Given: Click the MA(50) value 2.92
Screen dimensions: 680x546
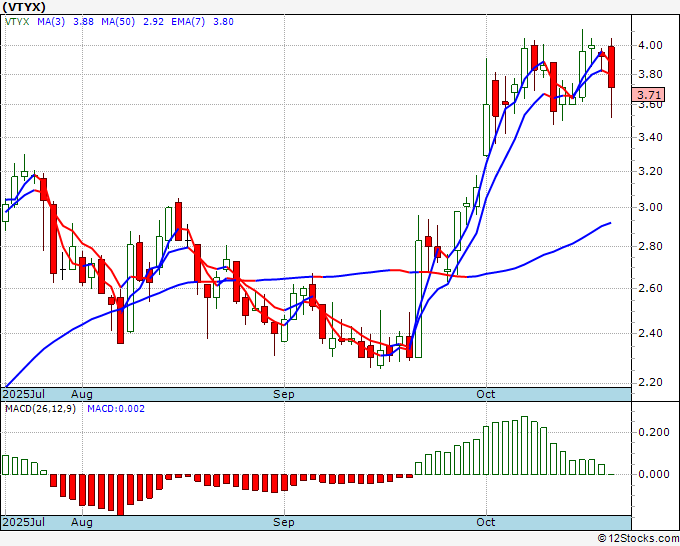Looking at the screenshot, I should point(153,22).
